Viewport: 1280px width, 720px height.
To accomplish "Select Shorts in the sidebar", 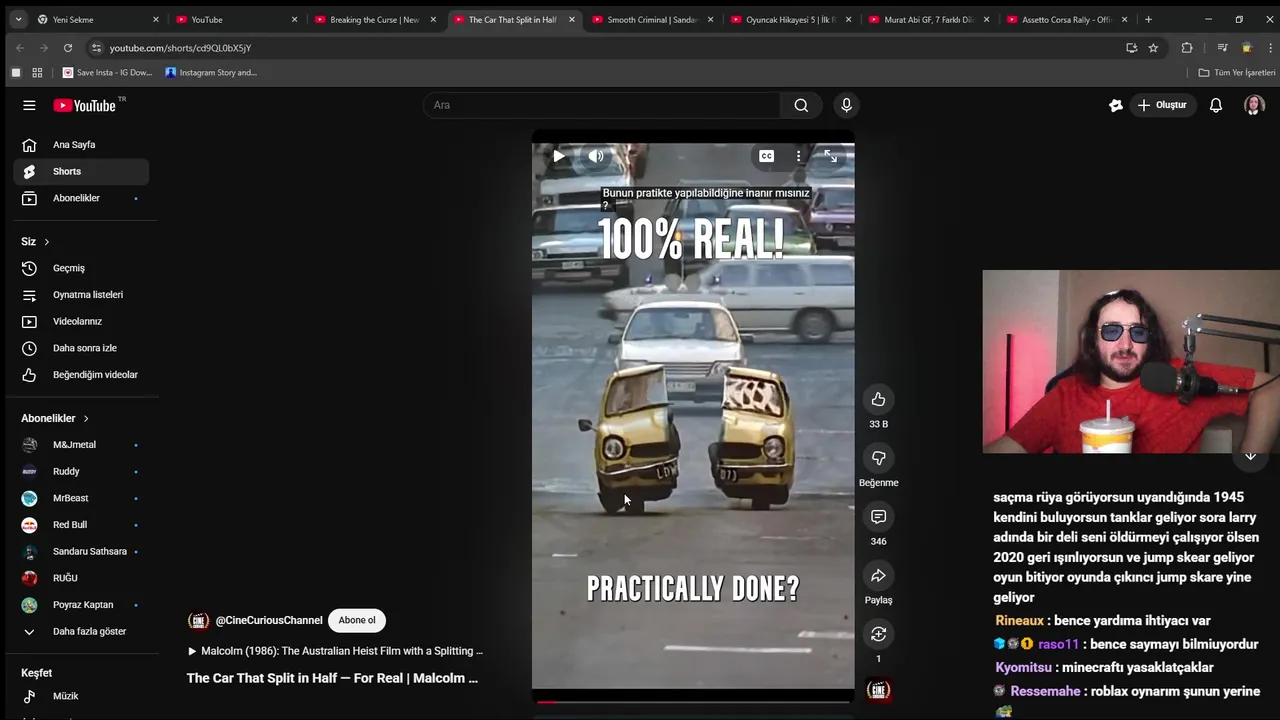I will (x=82, y=172).
